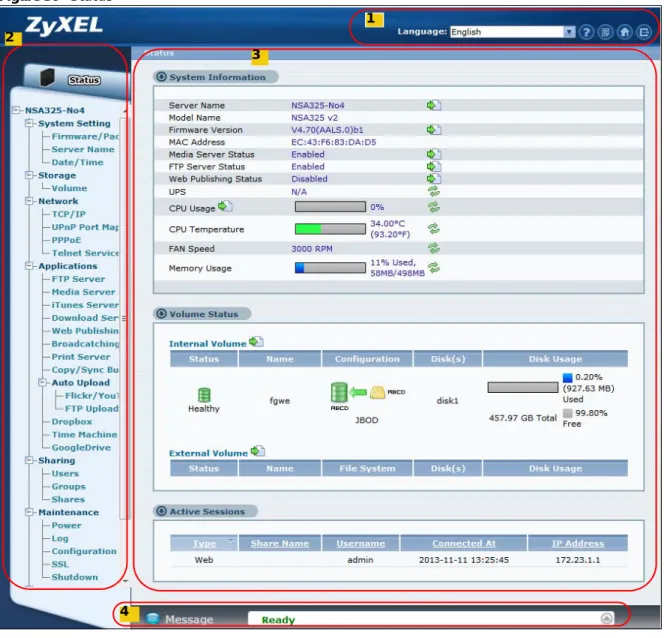This screenshot has width=664, height=638.
Task: Collapse the Storage tree node
Action: tap(29, 175)
